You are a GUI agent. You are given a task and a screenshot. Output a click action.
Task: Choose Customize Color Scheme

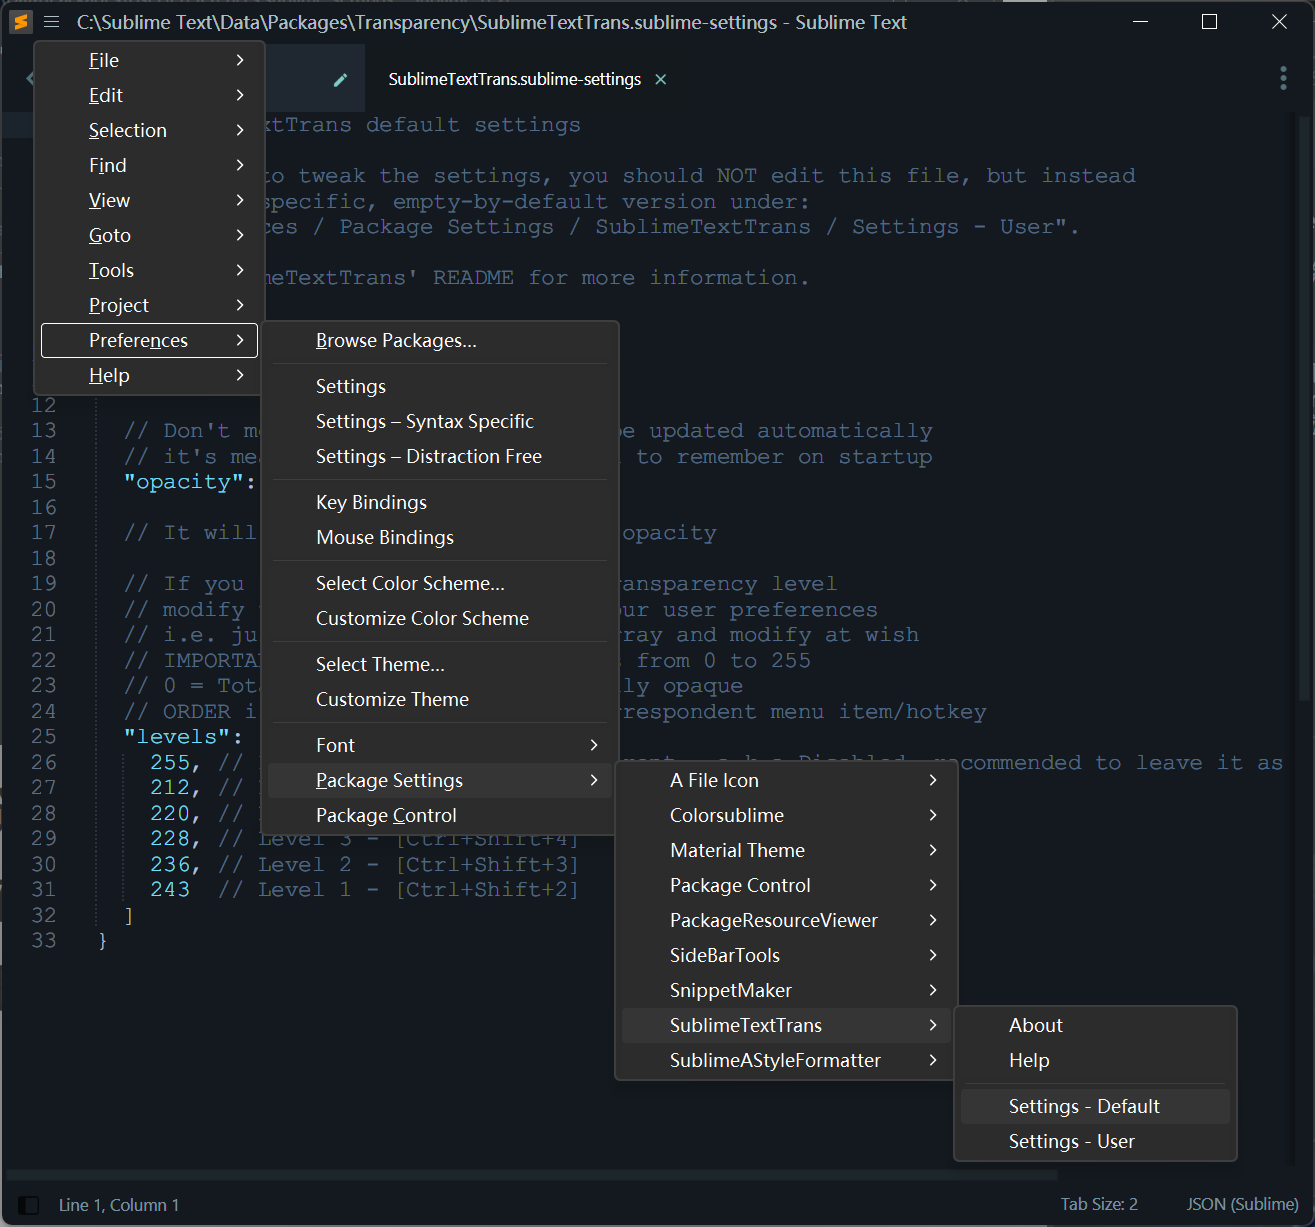coord(440,618)
